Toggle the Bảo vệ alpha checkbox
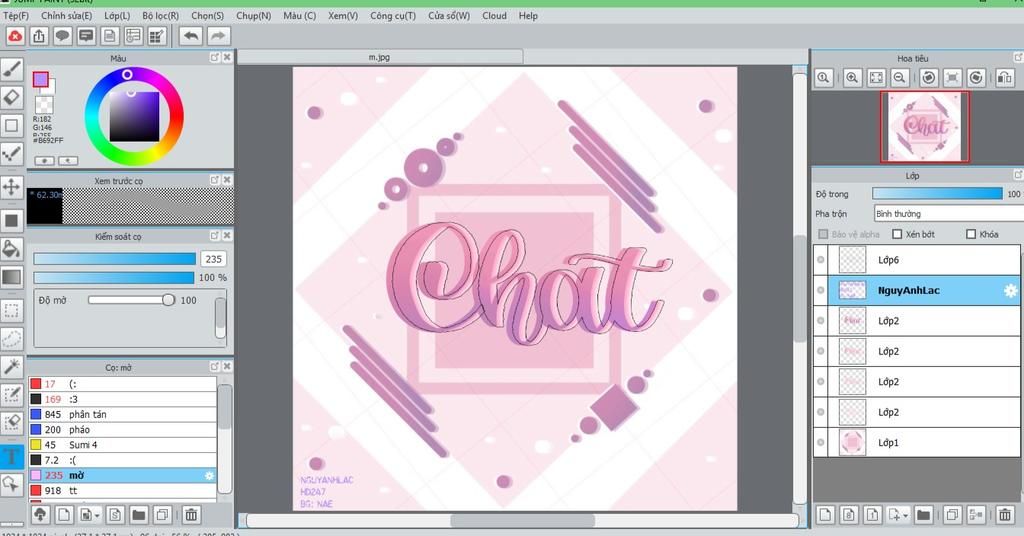 [x=823, y=234]
